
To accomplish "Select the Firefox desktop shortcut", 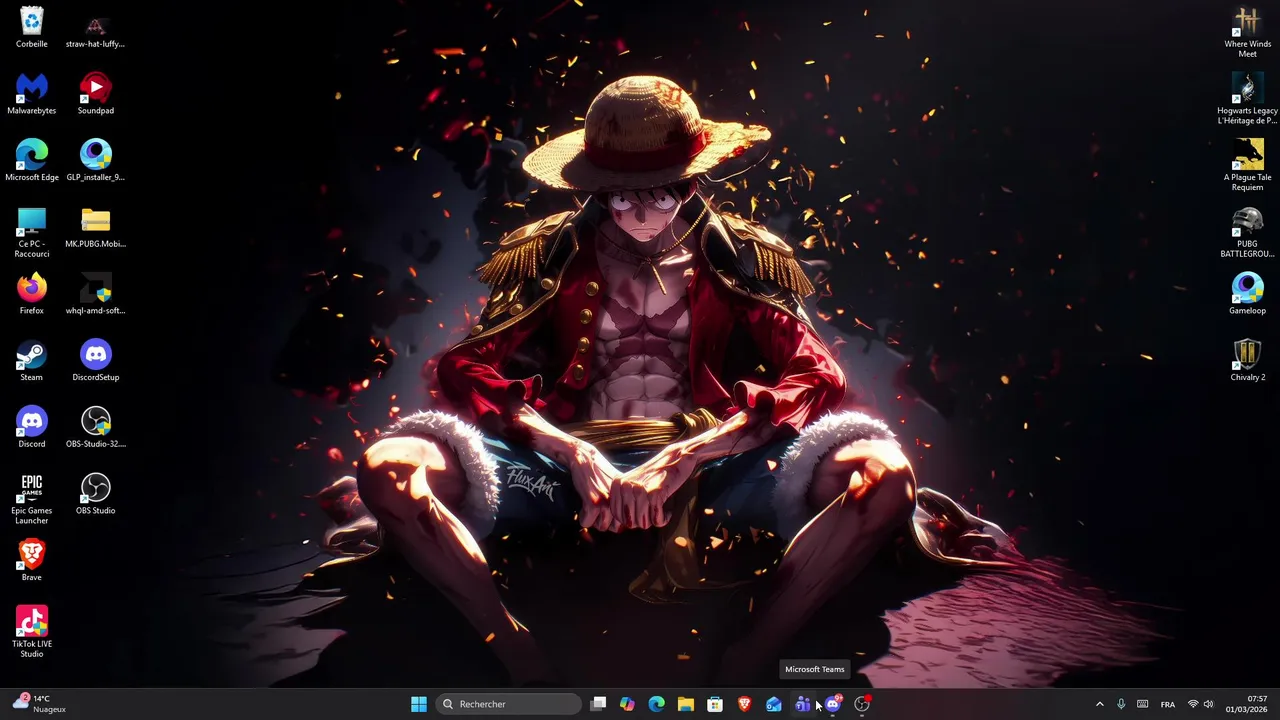I will [32, 295].
